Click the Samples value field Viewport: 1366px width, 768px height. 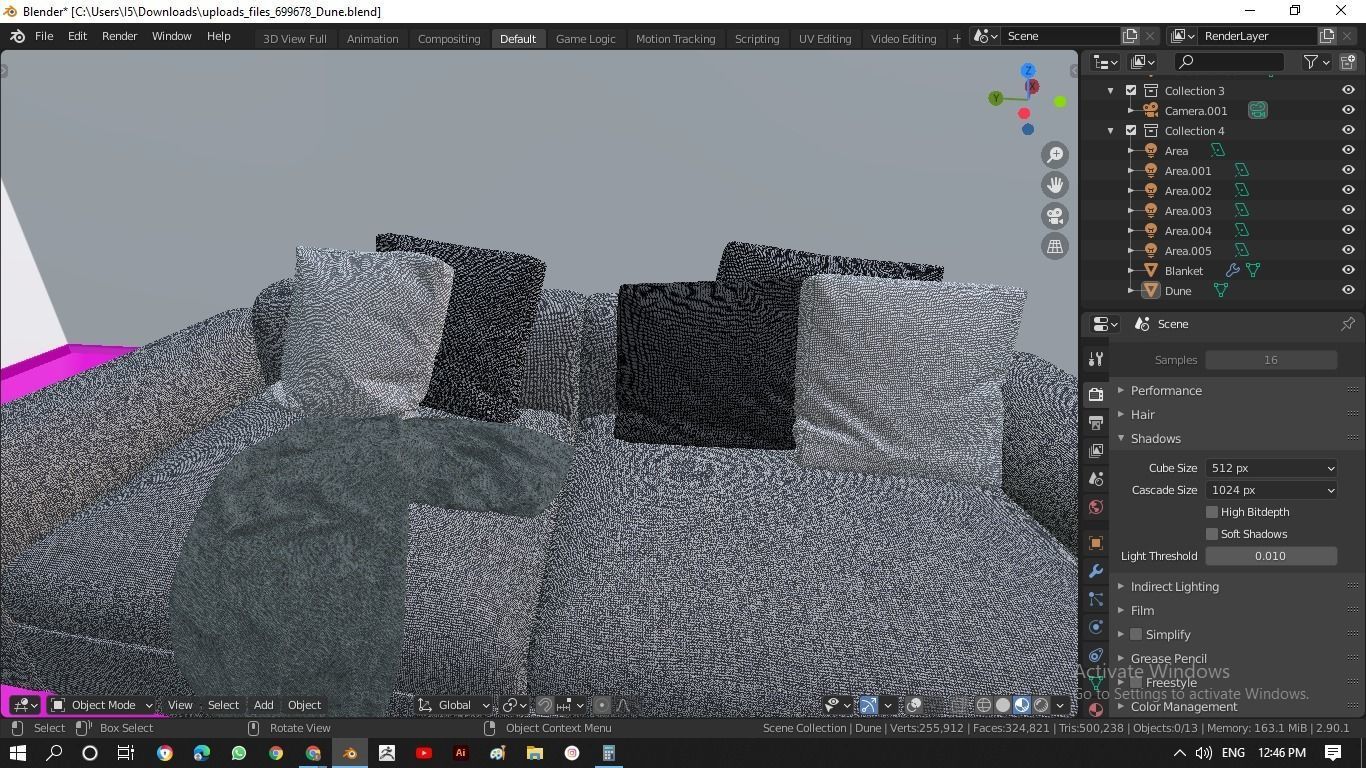click(x=1271, y=360)
